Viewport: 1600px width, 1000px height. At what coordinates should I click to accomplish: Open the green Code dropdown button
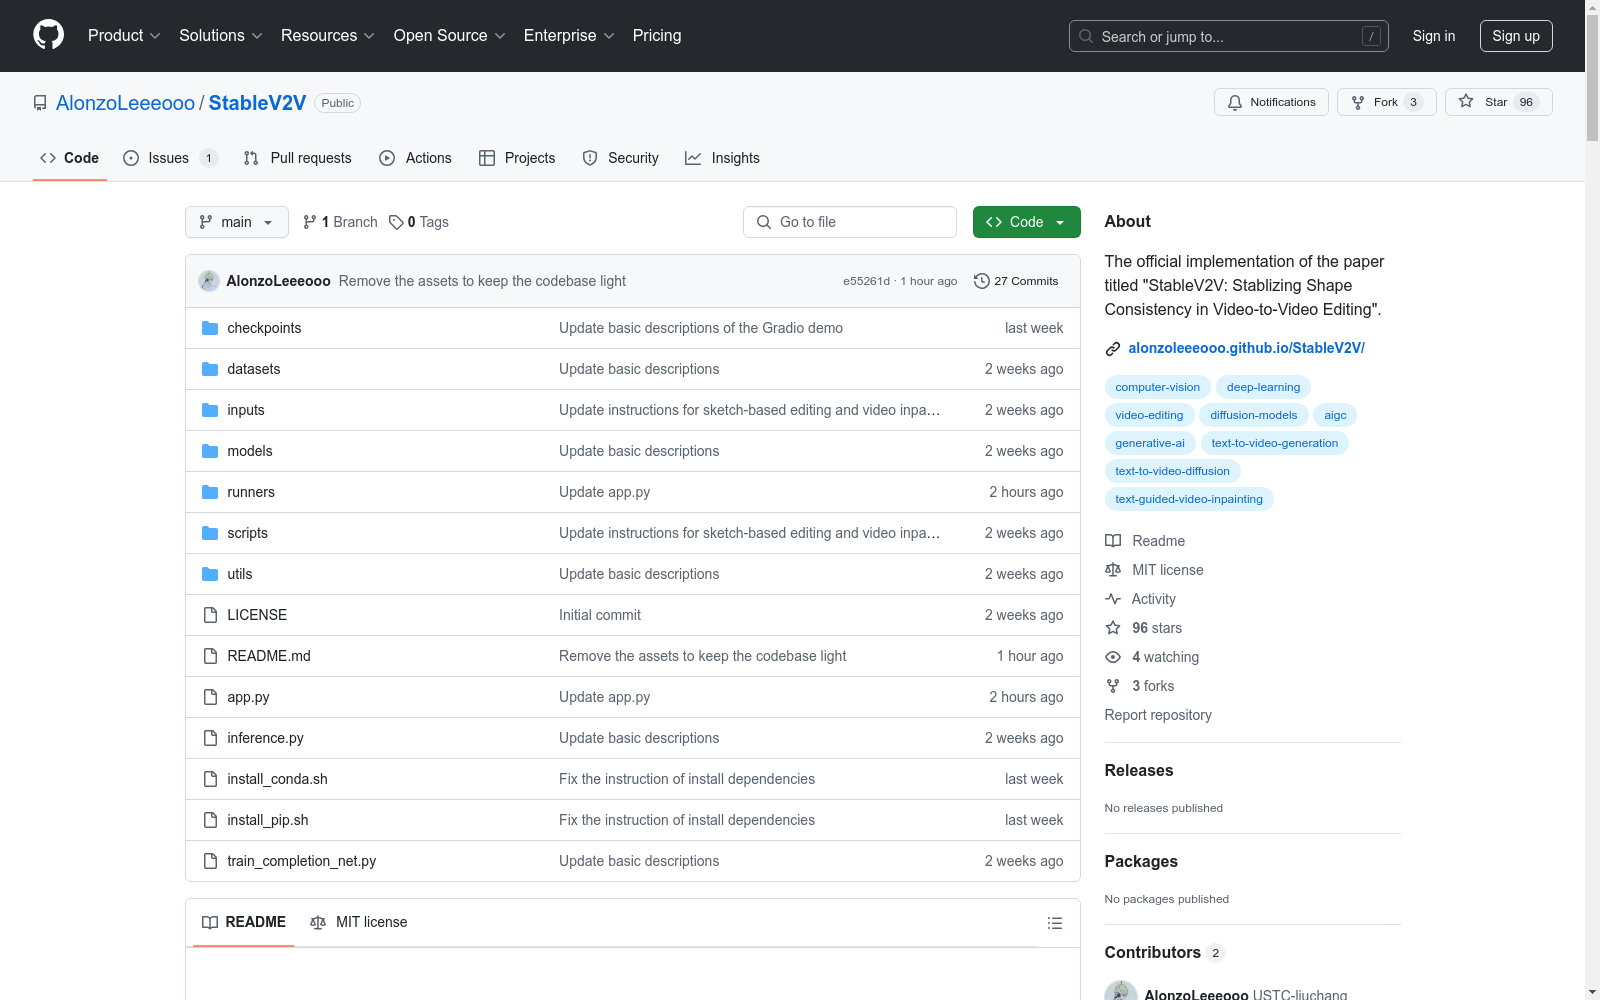[x=1026, y=222]
